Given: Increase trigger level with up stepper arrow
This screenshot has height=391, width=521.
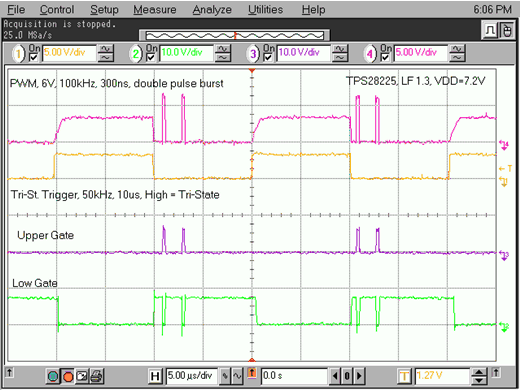Looking at the screenshot, I should [x=479, y=372].
